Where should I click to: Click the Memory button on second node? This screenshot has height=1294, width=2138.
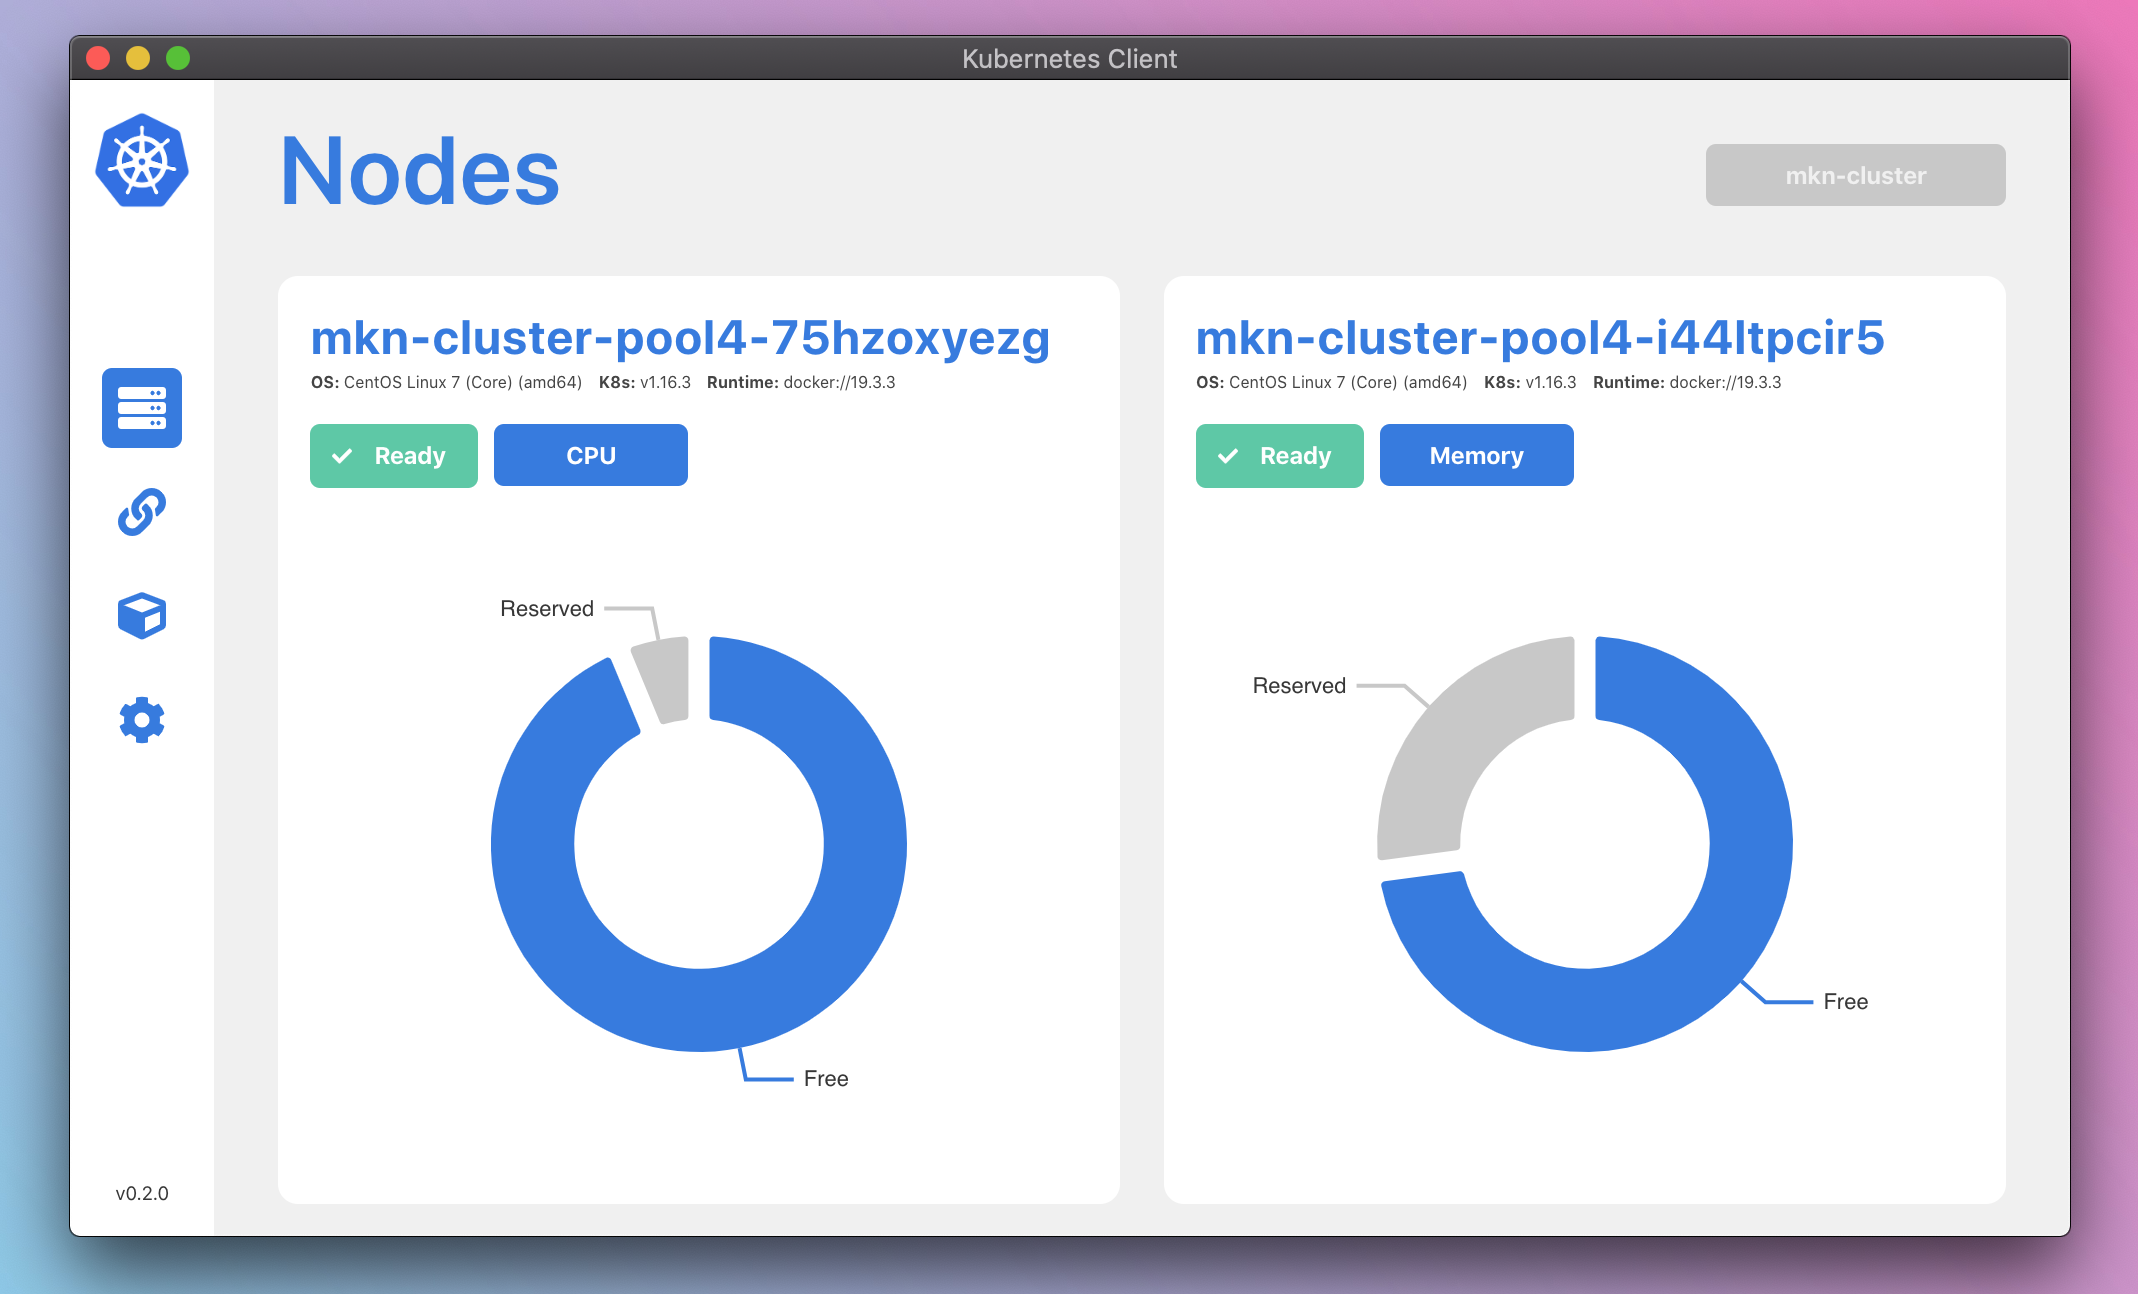[1477, 454]
